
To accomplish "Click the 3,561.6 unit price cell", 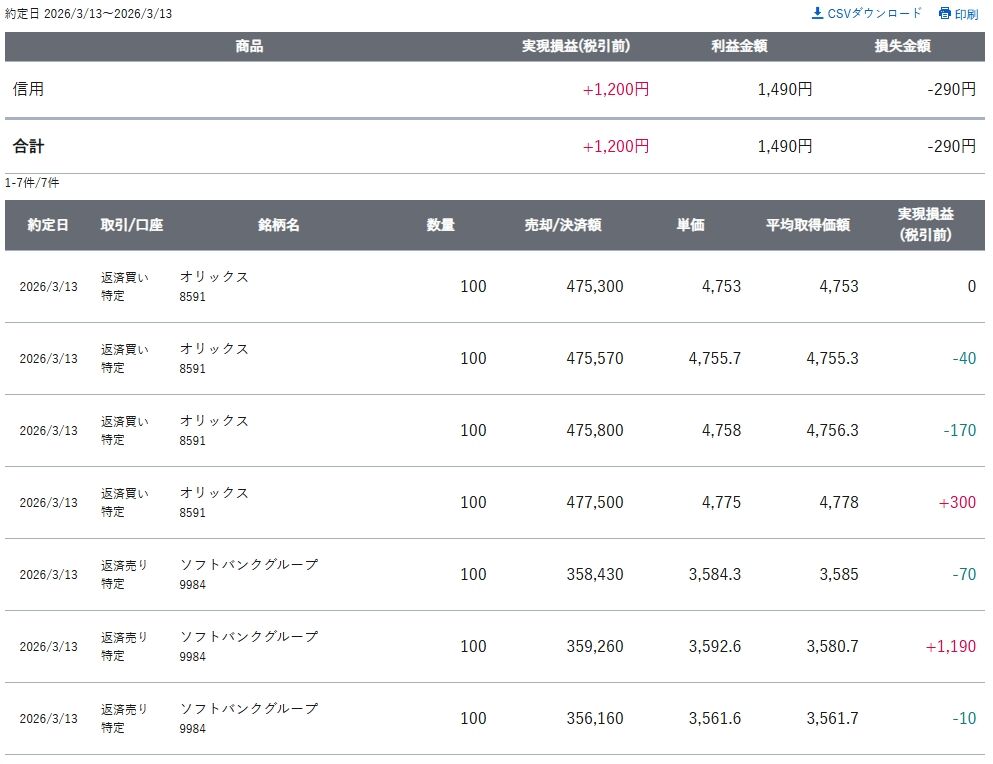I will coord(714,718).
